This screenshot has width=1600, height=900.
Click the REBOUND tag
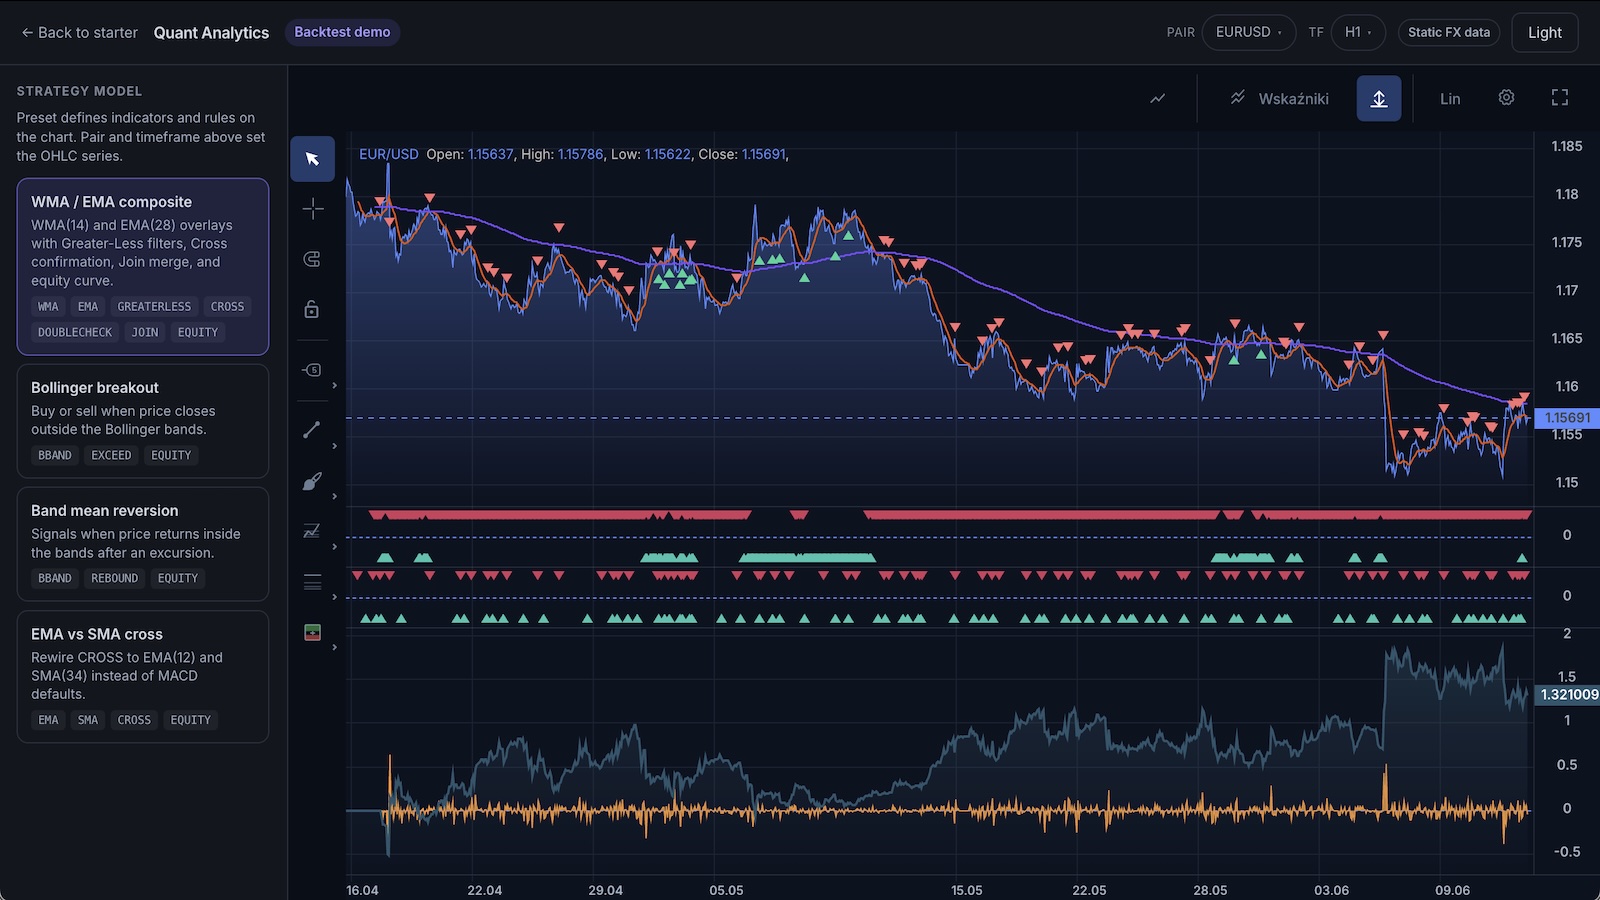115,578
